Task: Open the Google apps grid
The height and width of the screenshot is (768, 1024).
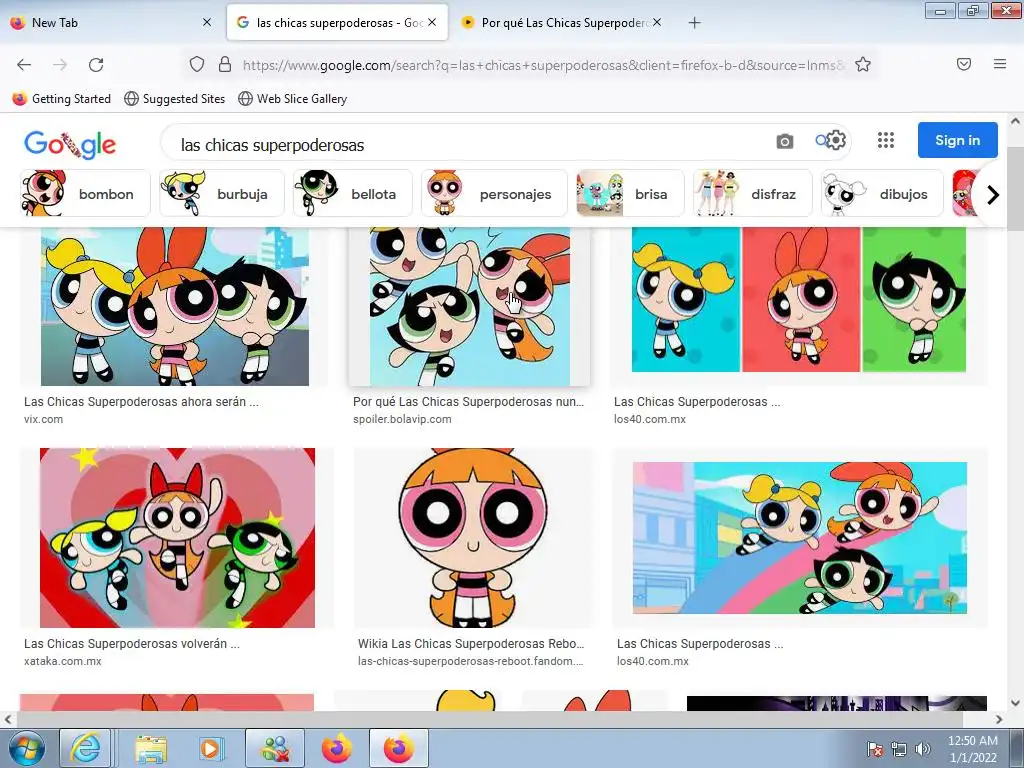Action: [x=886, y=140]
